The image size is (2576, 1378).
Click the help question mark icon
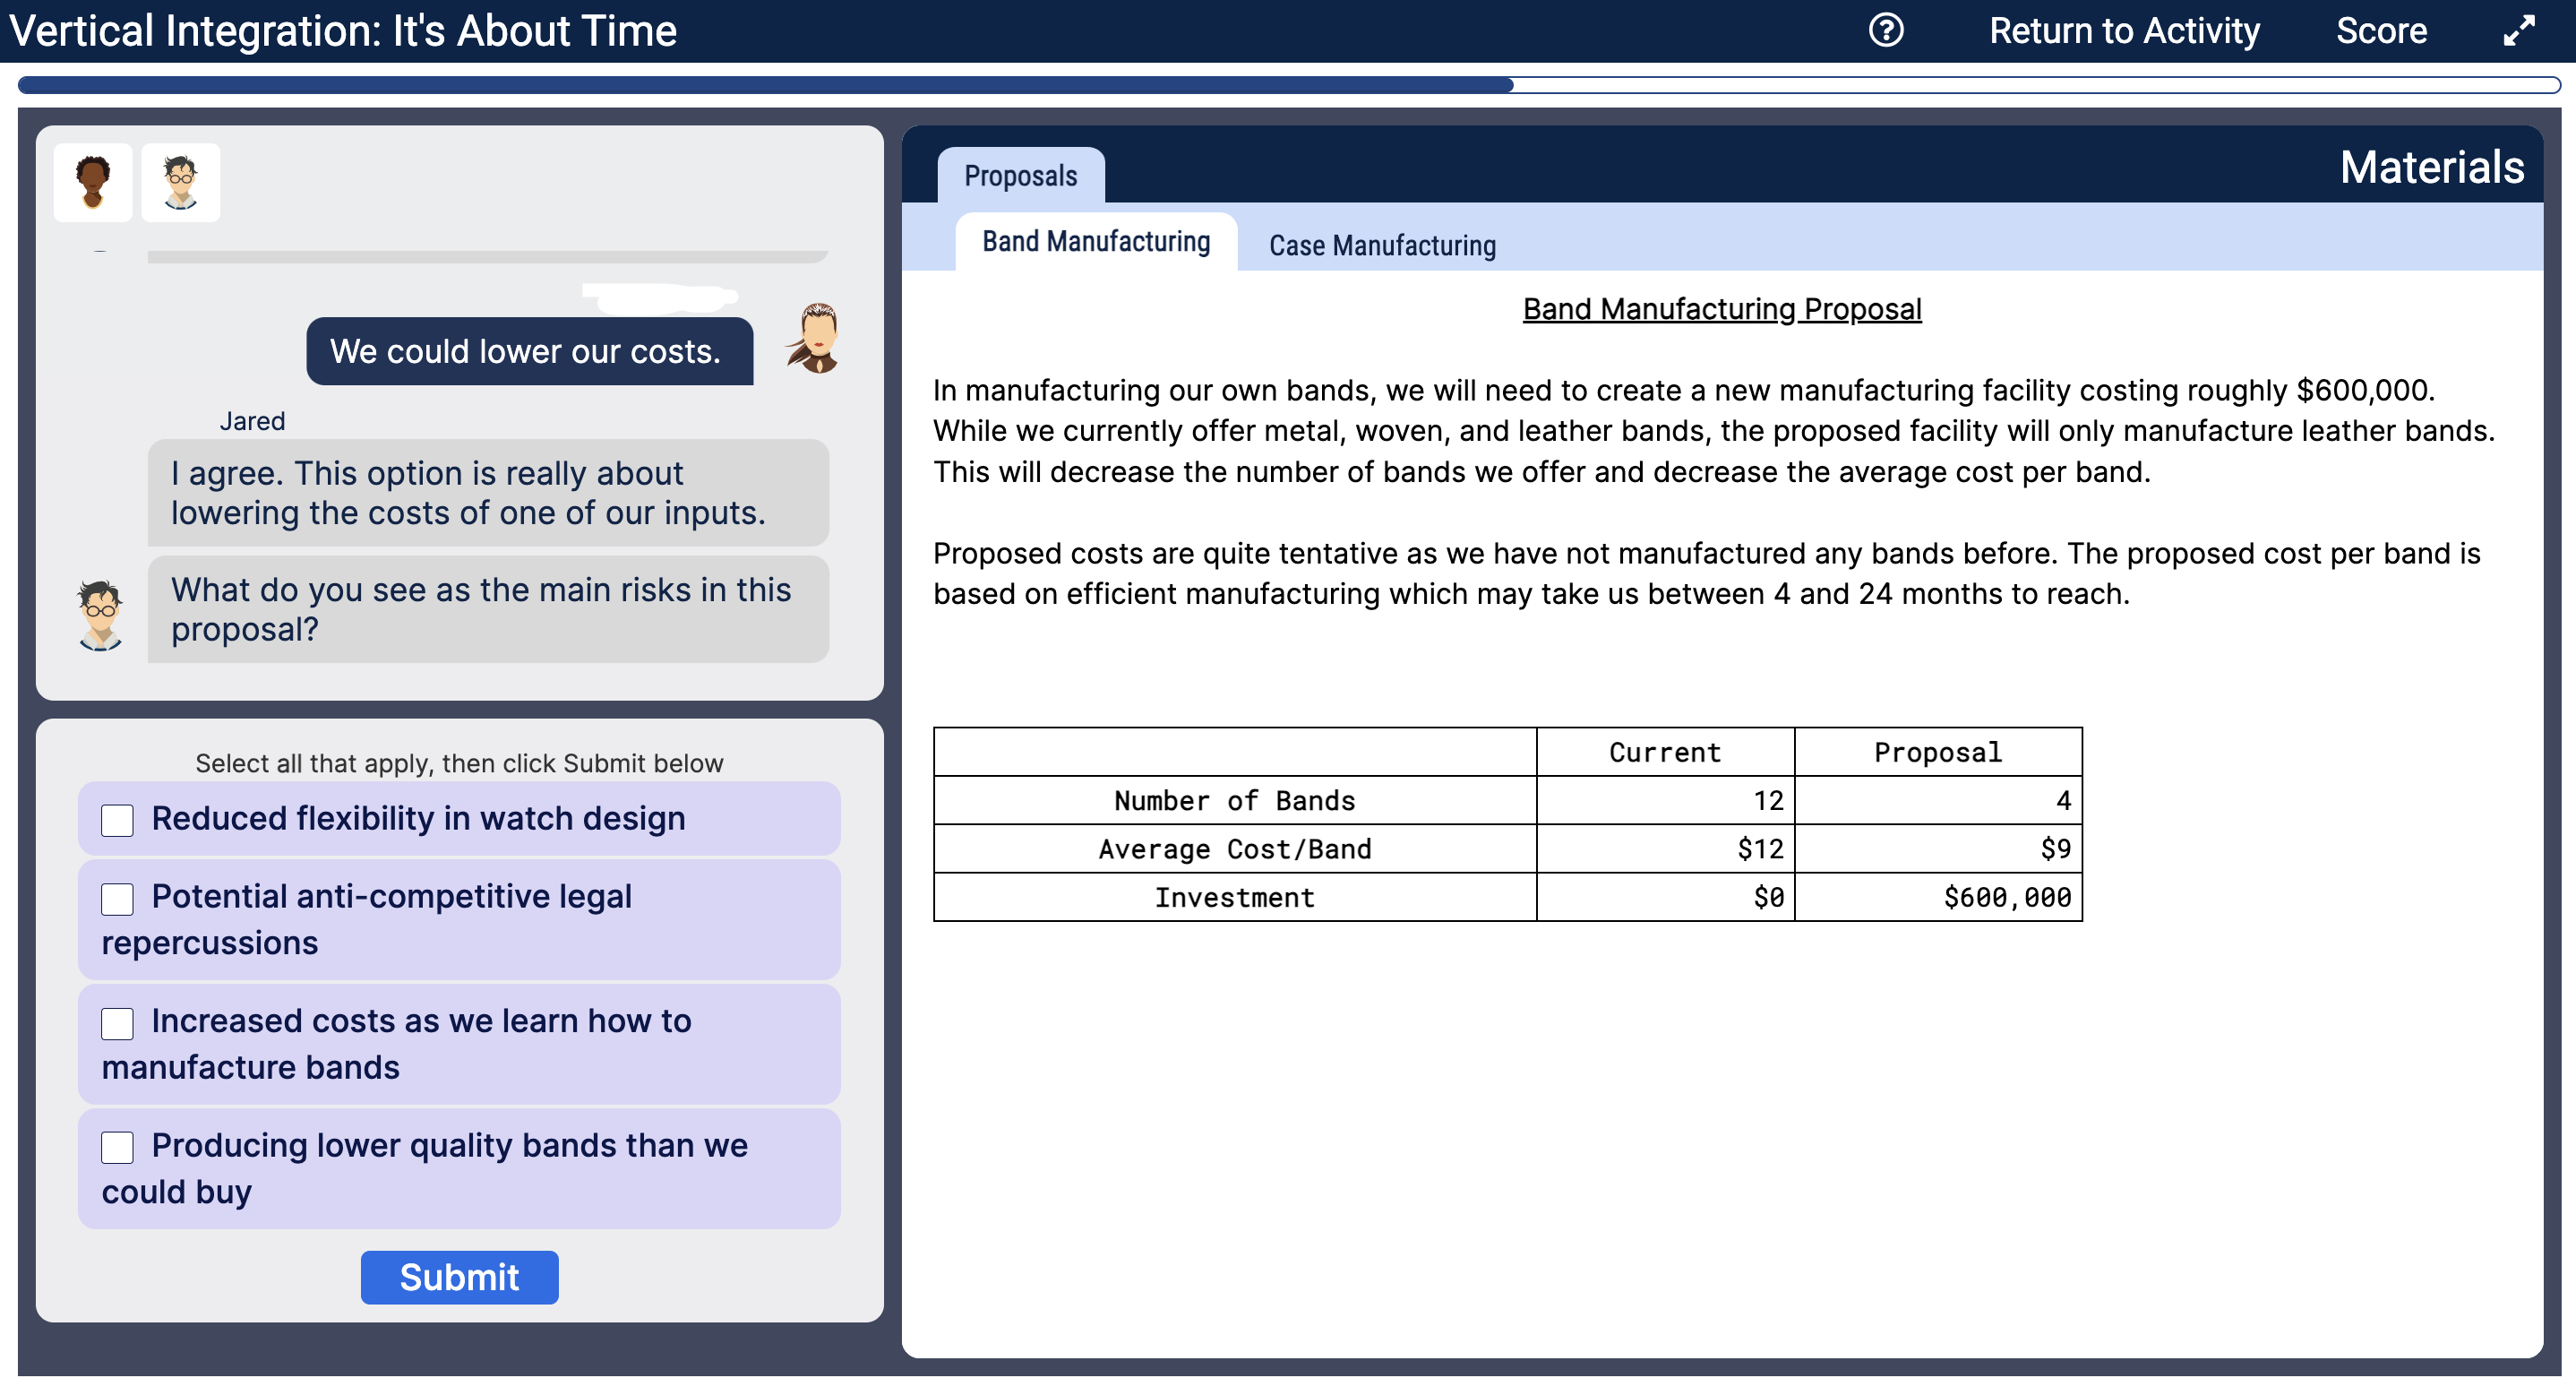[x=1885, y=31]
